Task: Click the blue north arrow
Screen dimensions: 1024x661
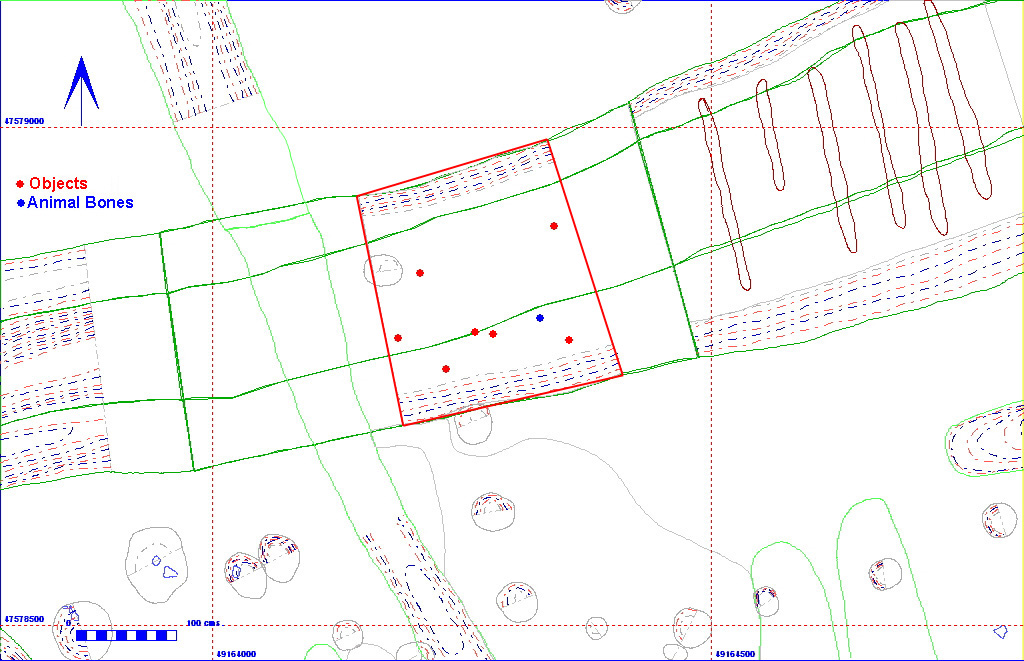Action: pyautogui.click(x=81, y=85)
